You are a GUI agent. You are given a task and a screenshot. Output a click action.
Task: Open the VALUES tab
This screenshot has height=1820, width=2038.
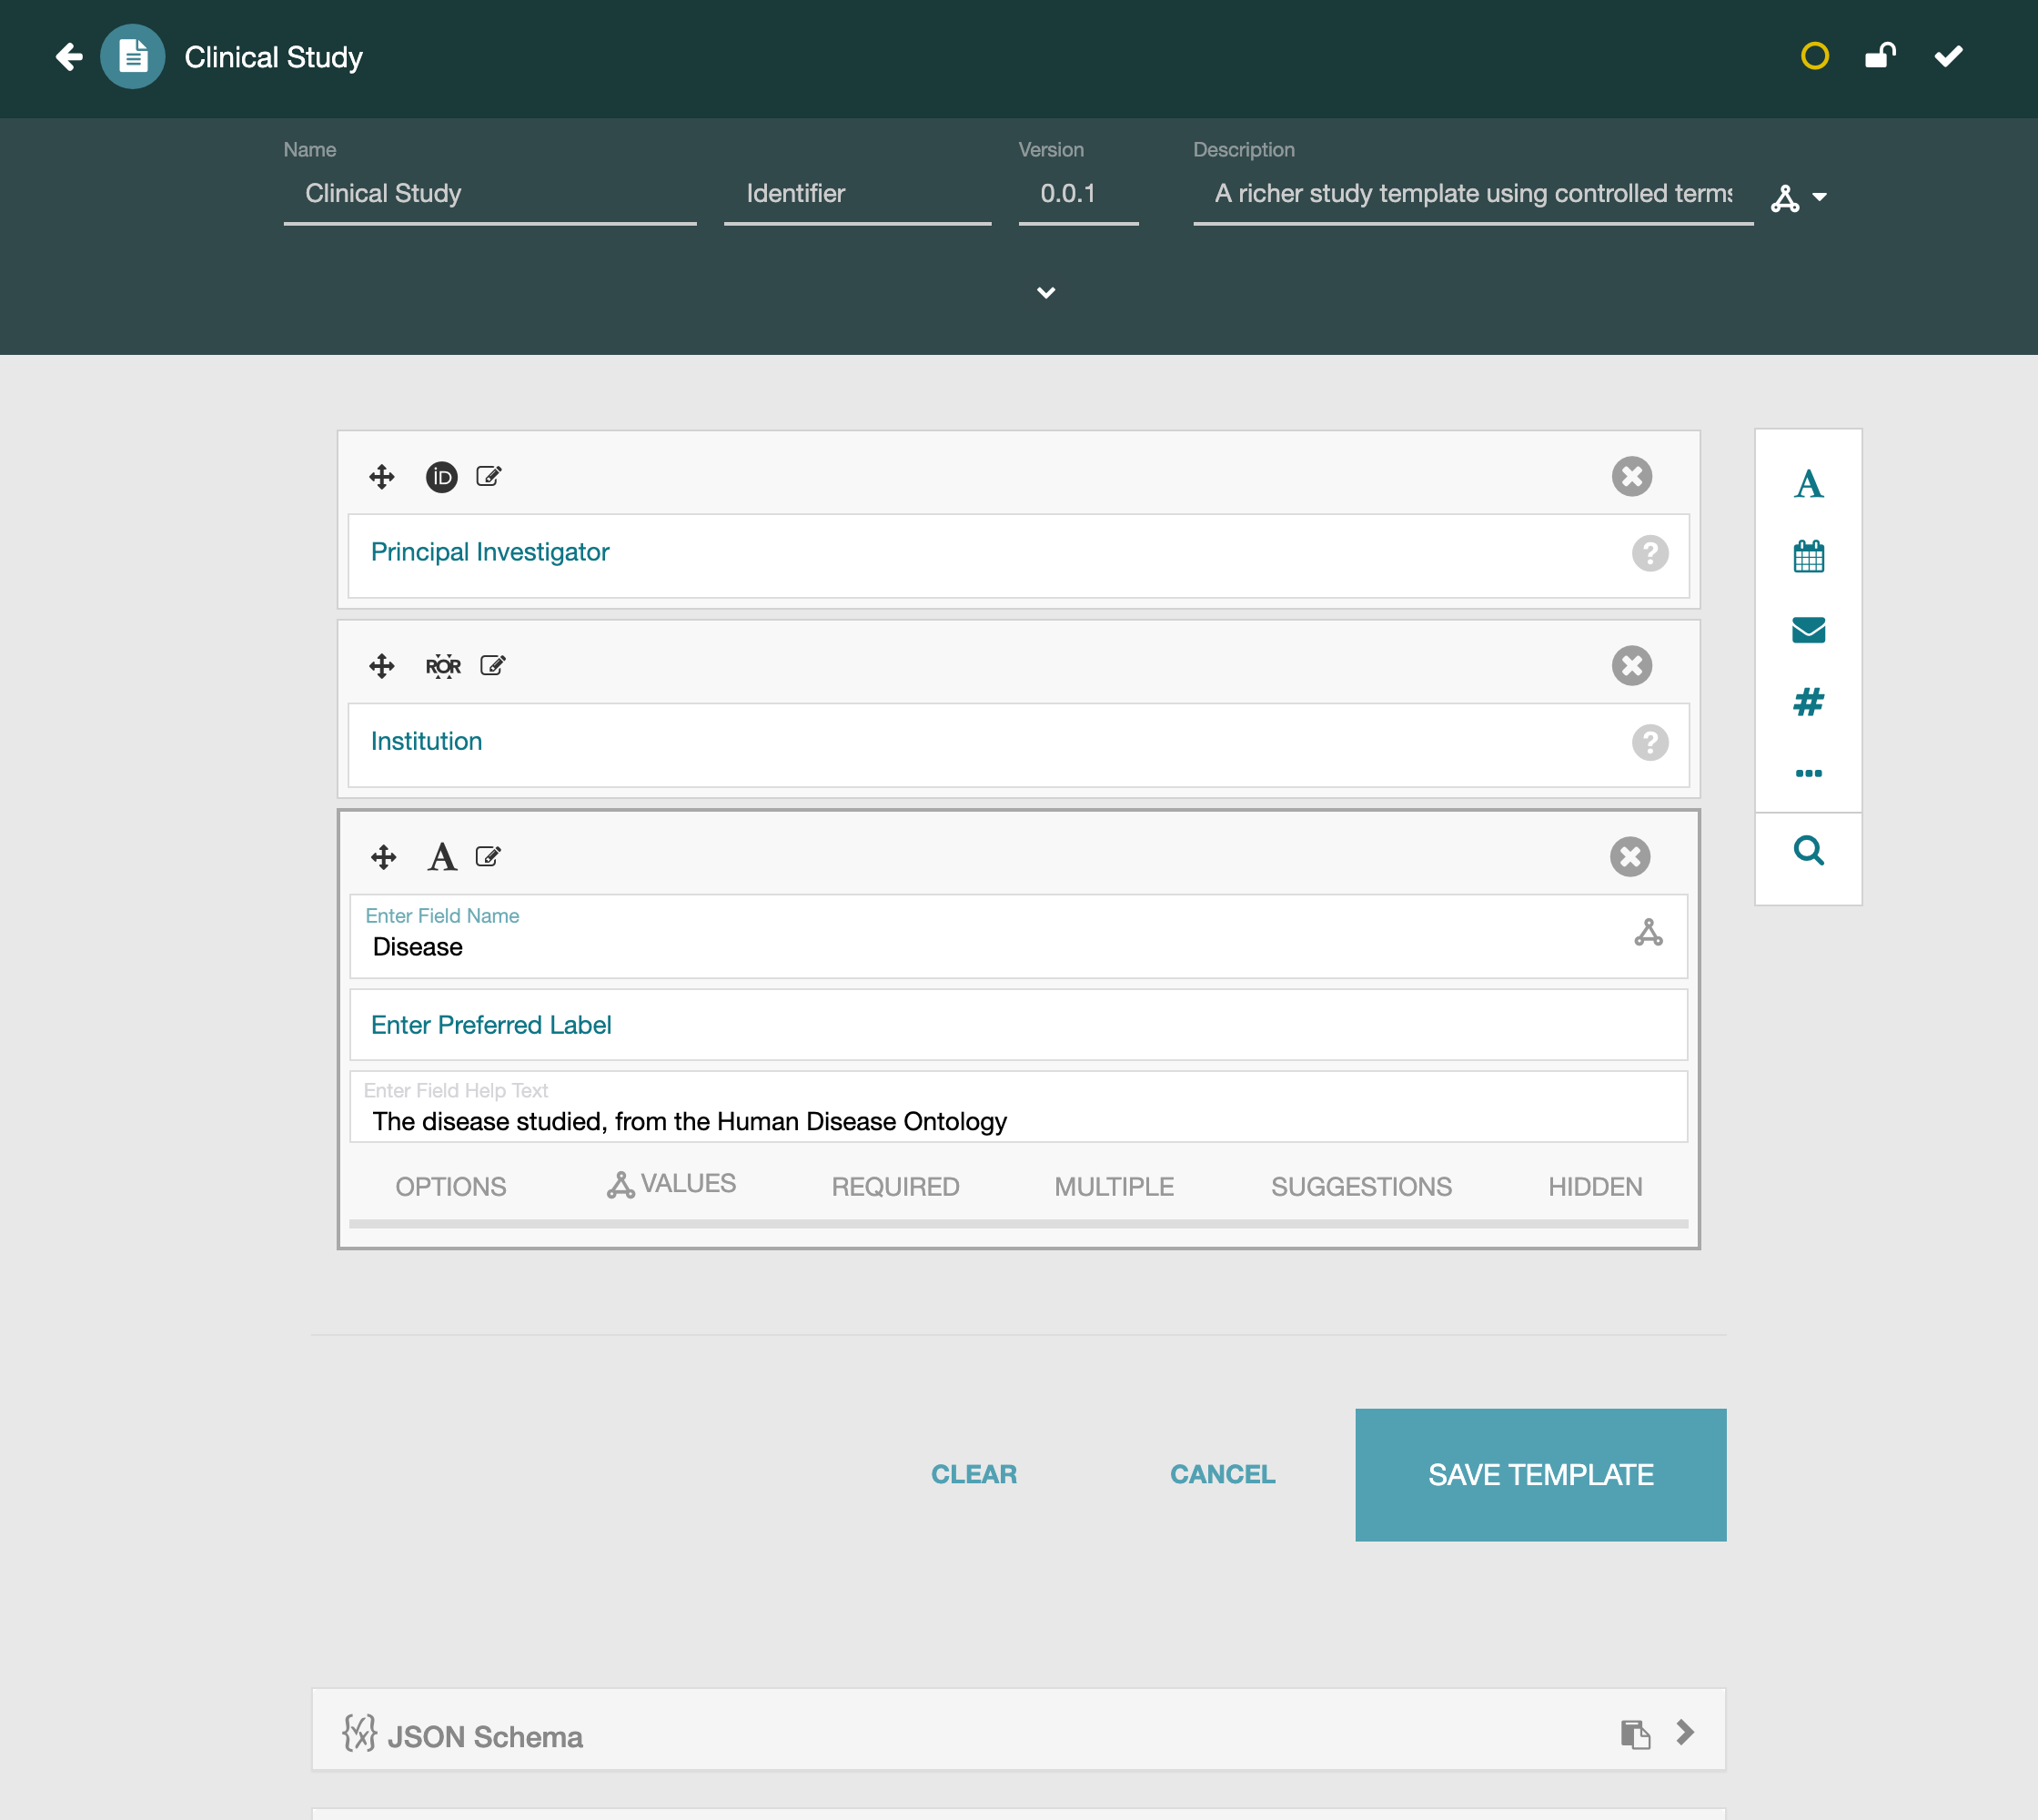pos(671,1184)
